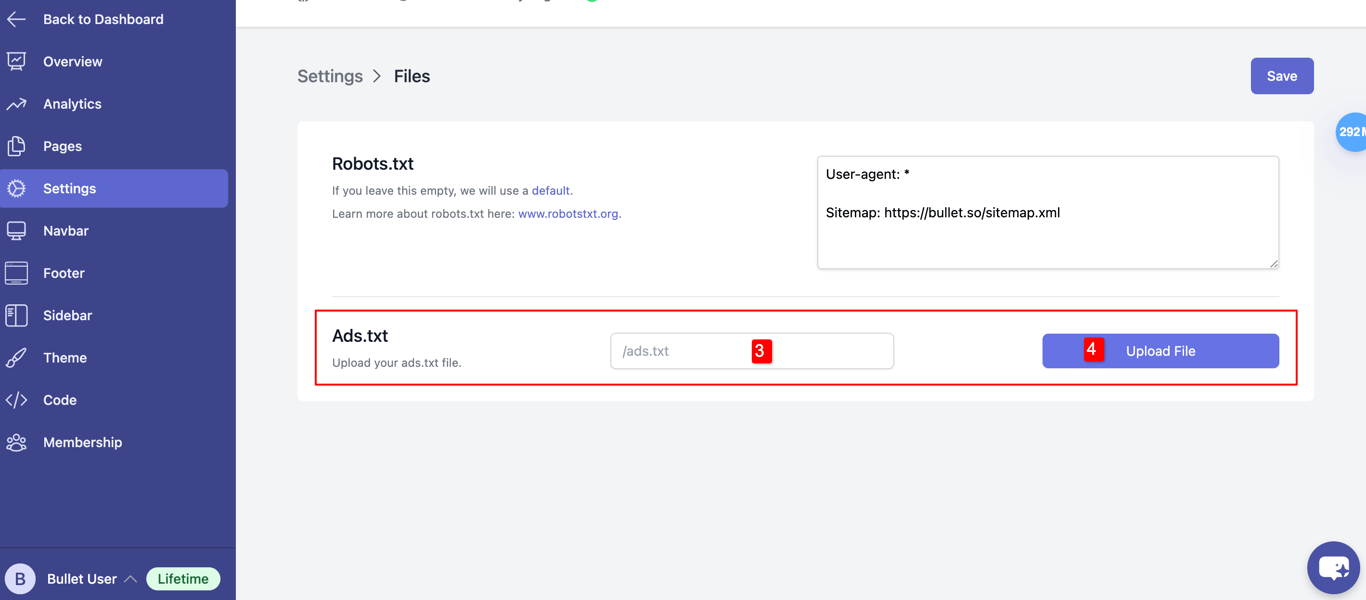
Task: Click the Settings gear icon
Action: point(17,188)
